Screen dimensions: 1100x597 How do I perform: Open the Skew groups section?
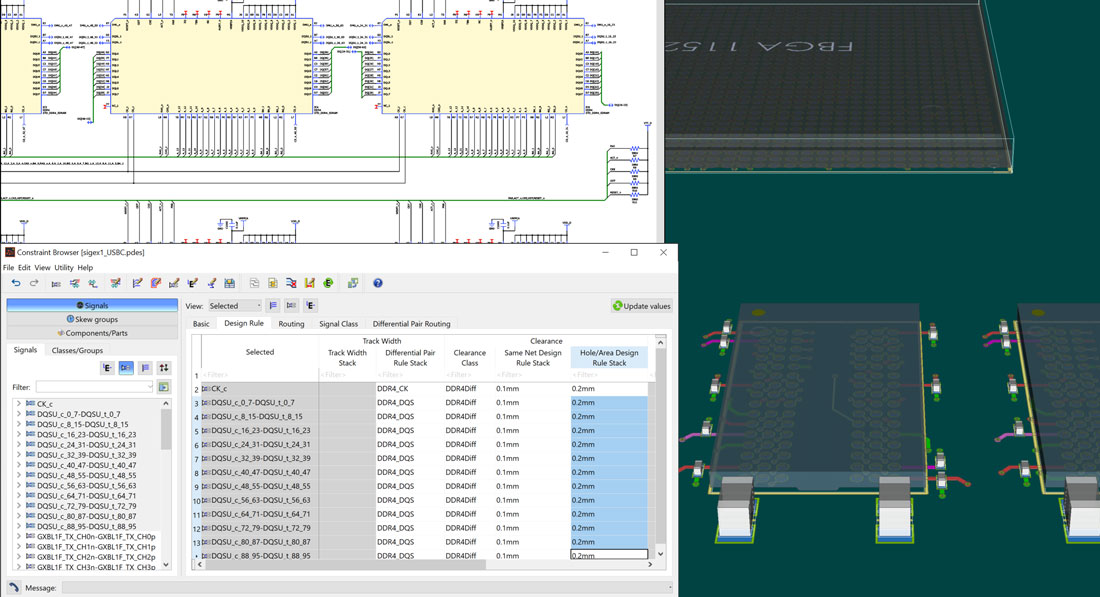(x=92, y=319)
